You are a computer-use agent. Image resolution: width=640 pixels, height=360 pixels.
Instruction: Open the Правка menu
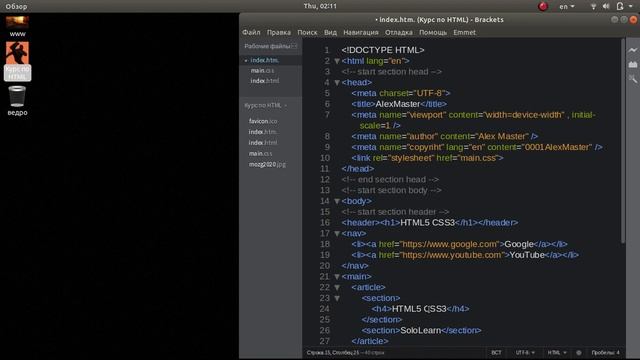click(x=279, y=32)
